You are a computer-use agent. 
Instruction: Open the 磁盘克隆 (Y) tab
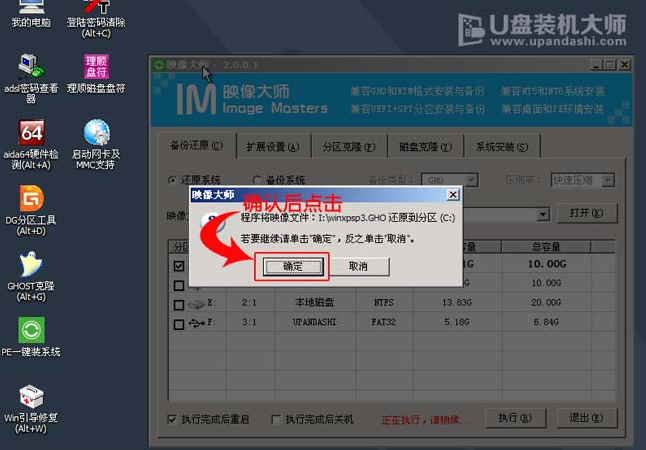(x=425, y=147)
